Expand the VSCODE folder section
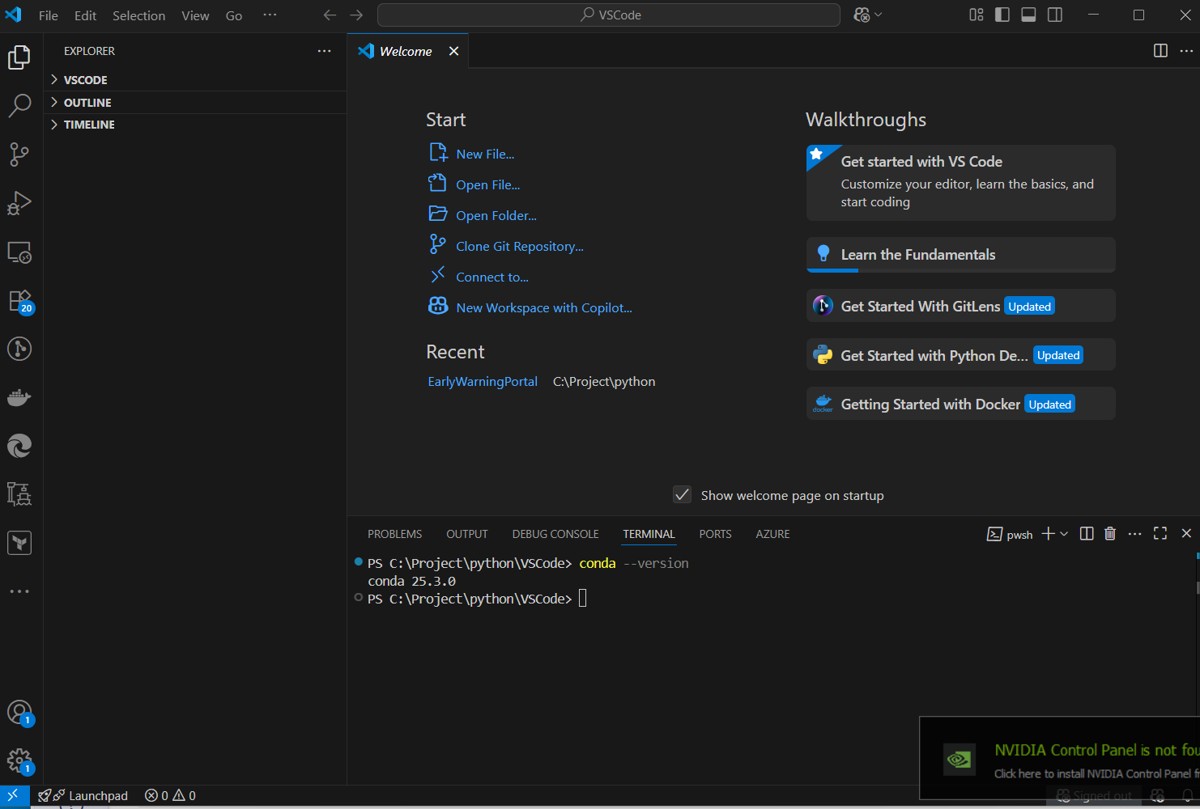1200x809 pixels. pos(85,80)
